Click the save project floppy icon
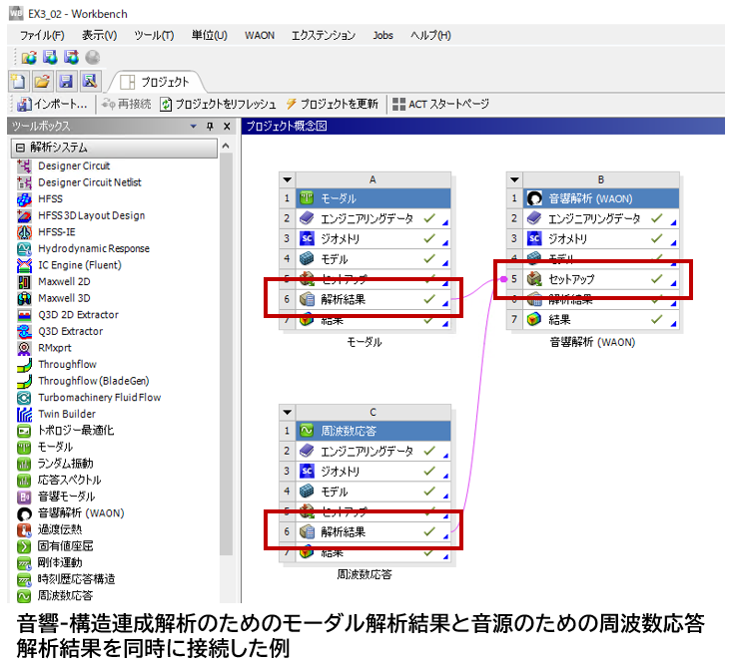Image resolution: width=731 pixels, height=663 pixels. point(66,82)
